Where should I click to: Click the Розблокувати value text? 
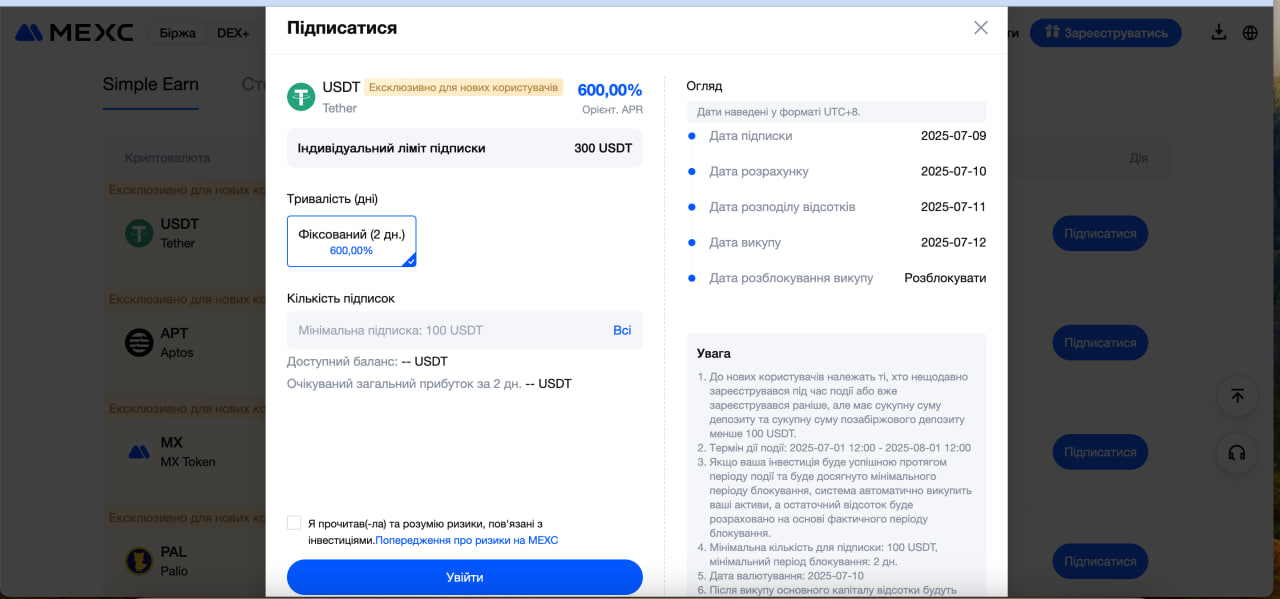tap(945, 278)
